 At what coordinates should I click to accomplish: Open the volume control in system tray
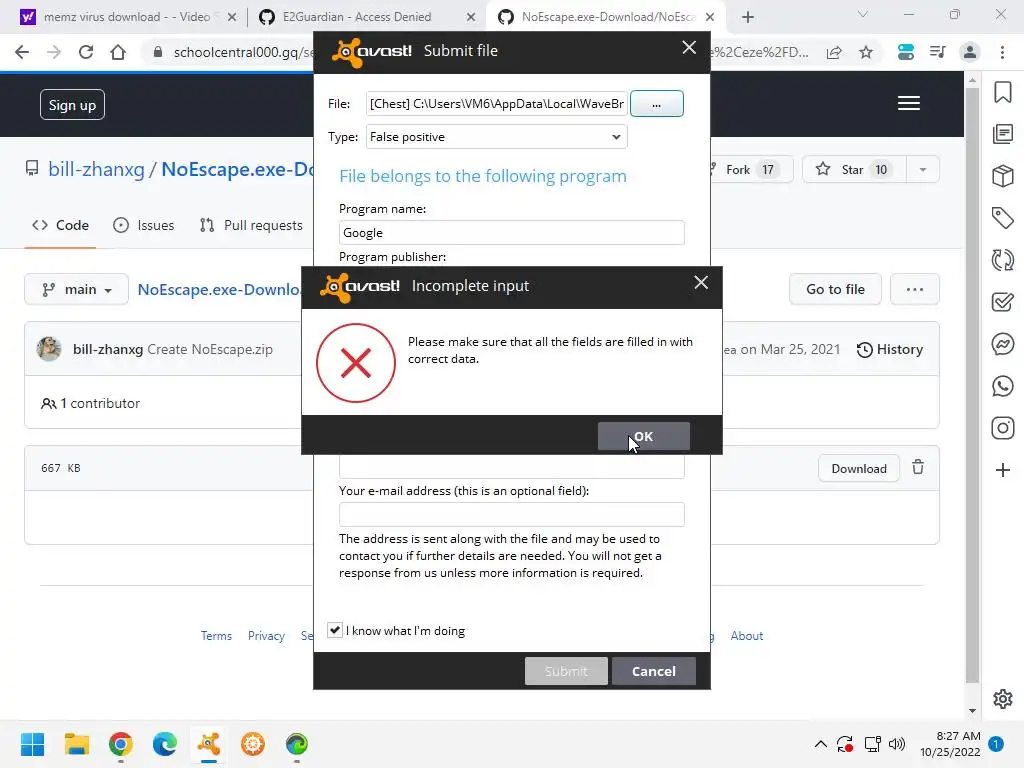point(897,744)
